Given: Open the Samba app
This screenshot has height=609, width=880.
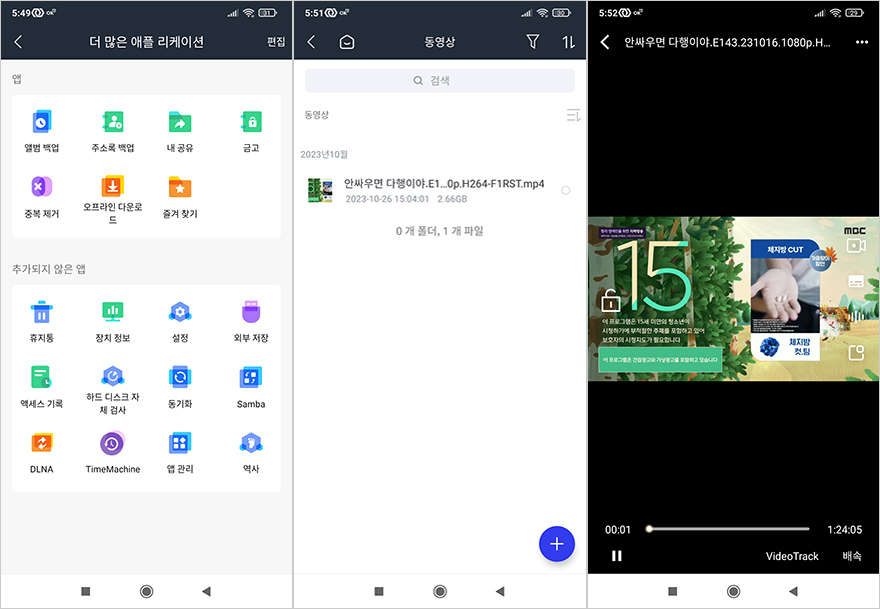Looking at the screenshot, I should (251, 387).
